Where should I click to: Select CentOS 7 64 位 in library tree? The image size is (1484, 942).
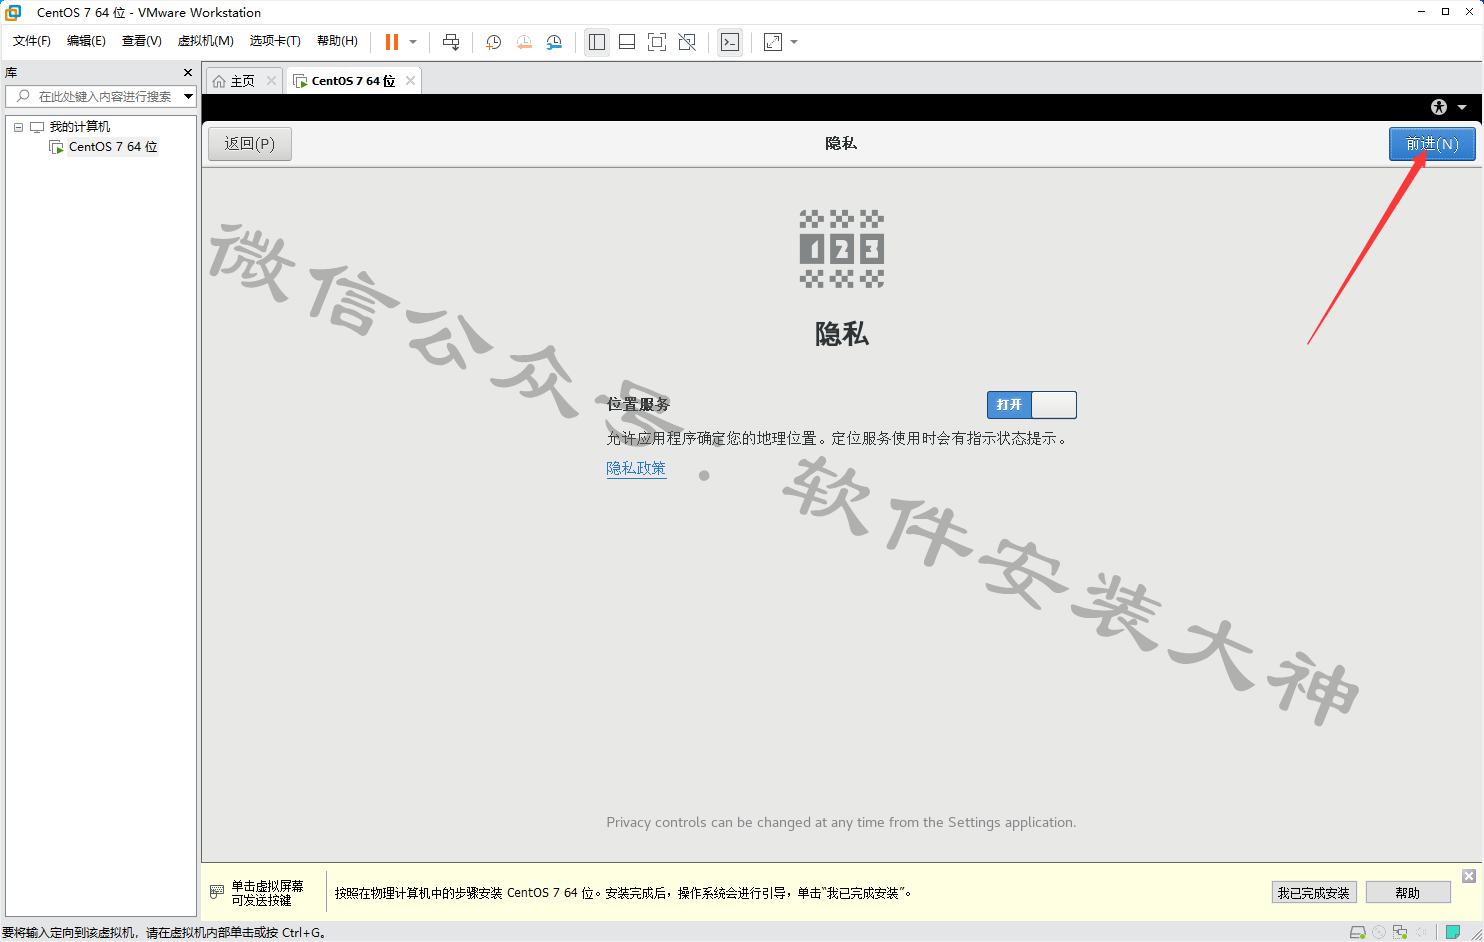[113, 147]
